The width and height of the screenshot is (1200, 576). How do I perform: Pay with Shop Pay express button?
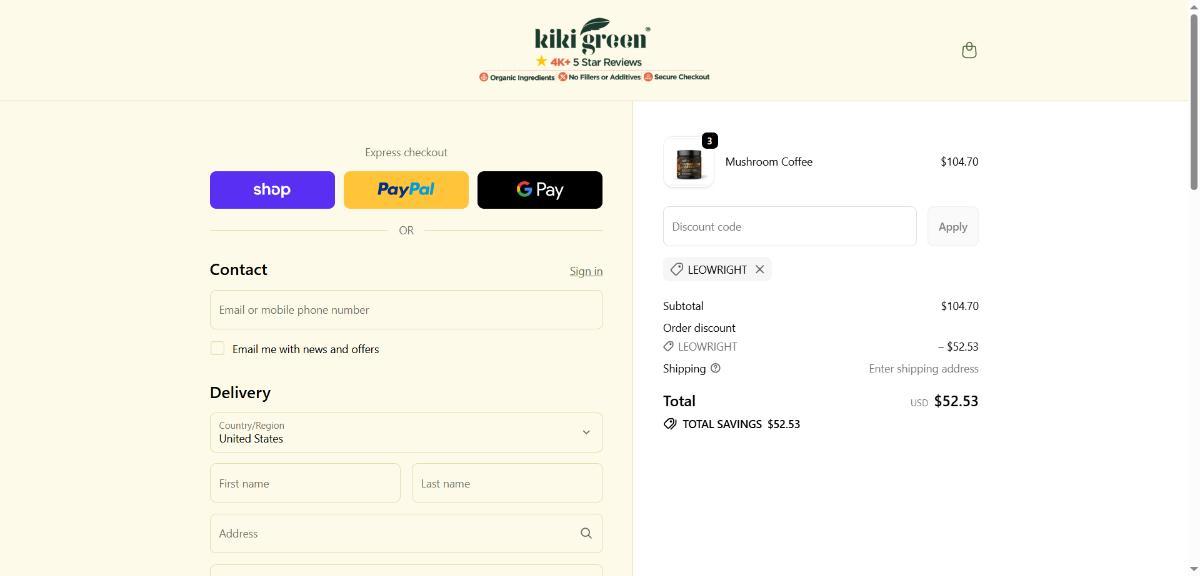click(x=272, y=190)
